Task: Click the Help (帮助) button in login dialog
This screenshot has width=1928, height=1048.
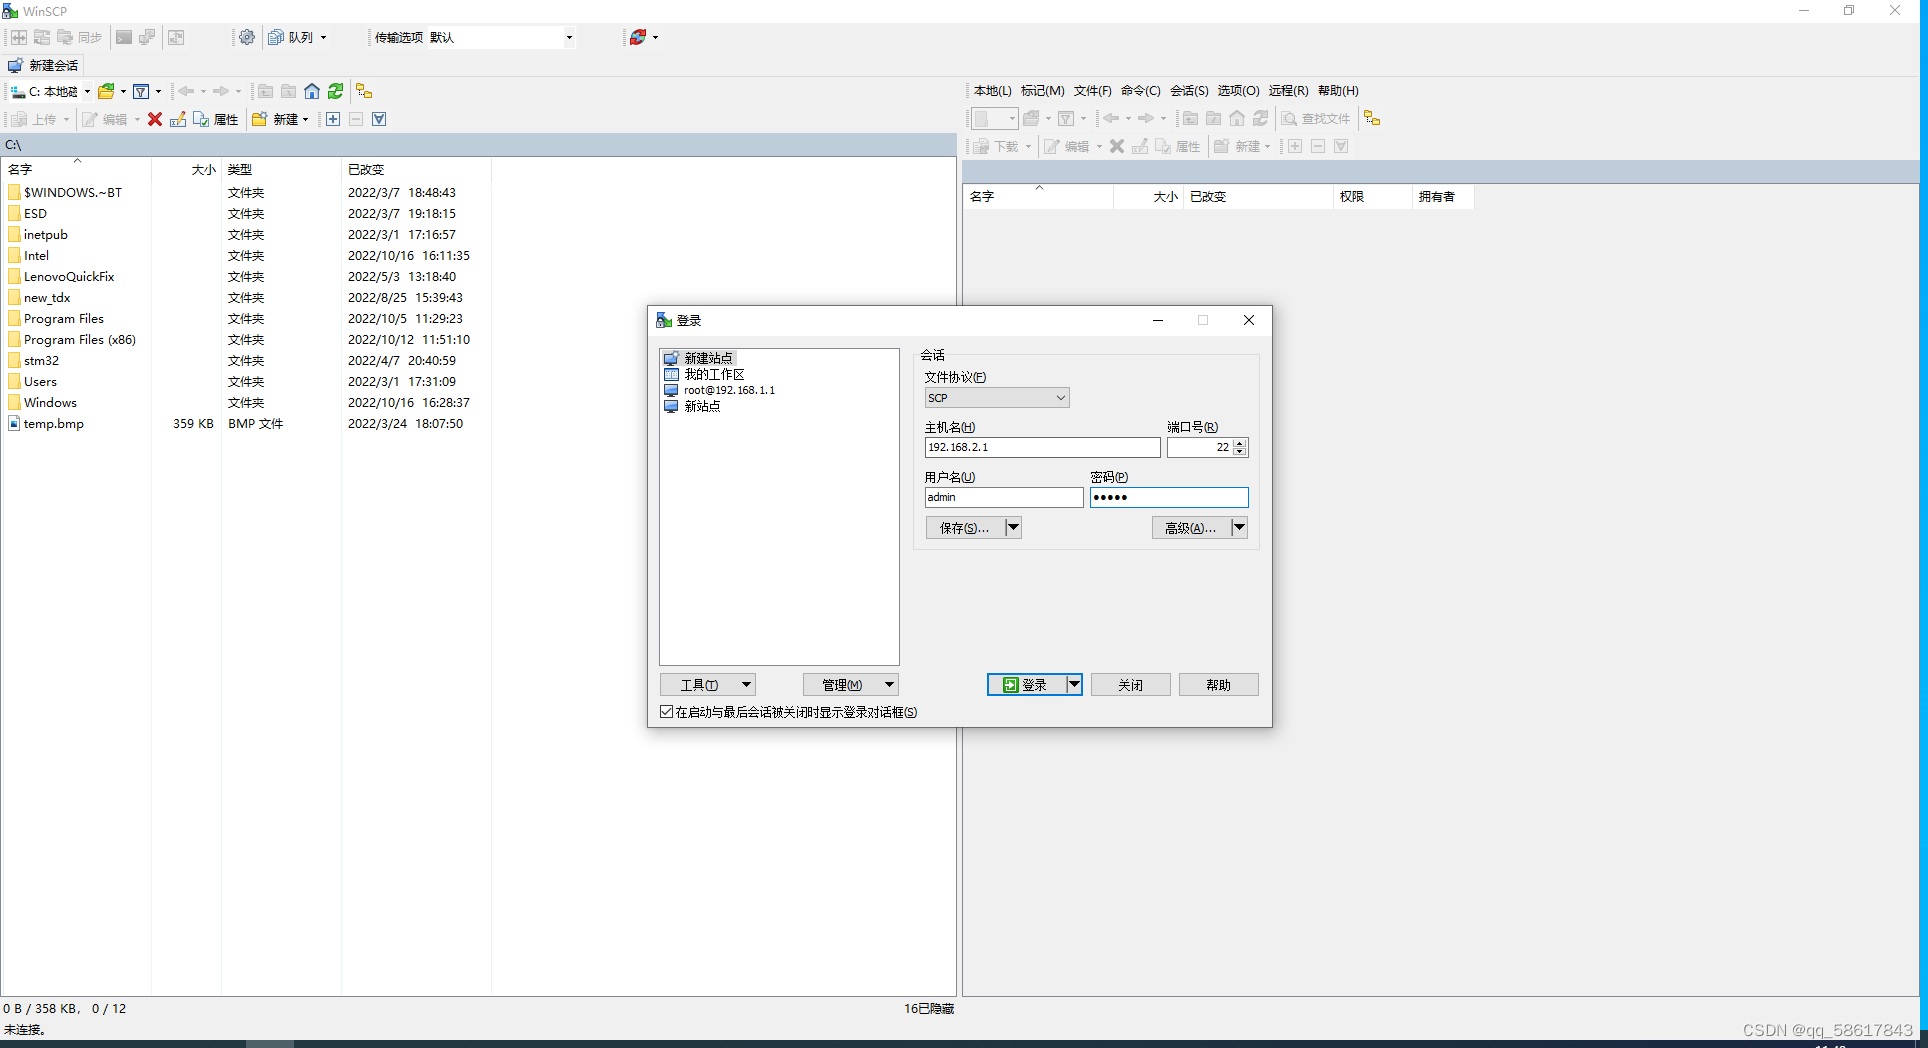Action: click(x=1218, y=684)
